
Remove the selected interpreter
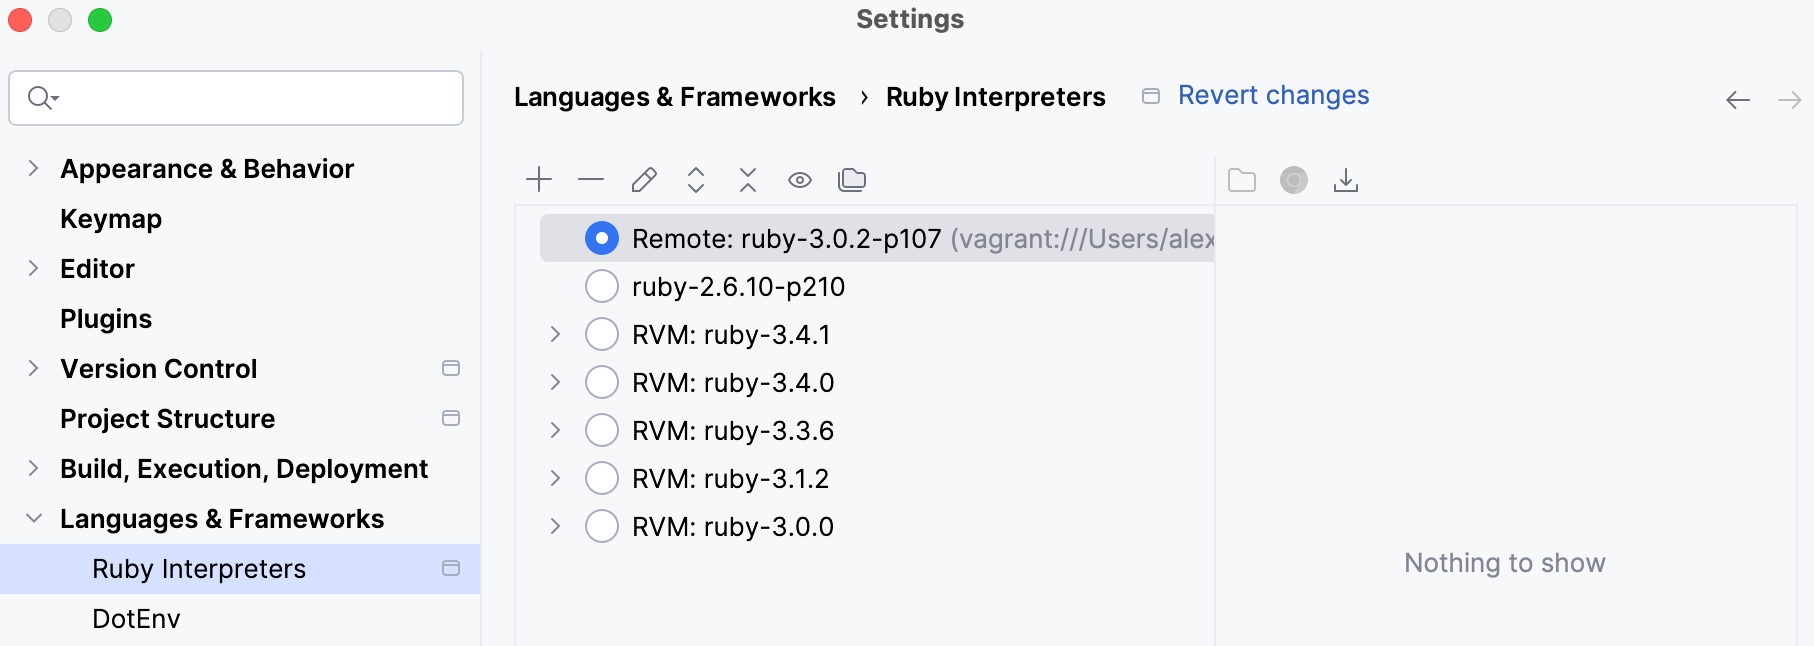[x=590, y=179]
